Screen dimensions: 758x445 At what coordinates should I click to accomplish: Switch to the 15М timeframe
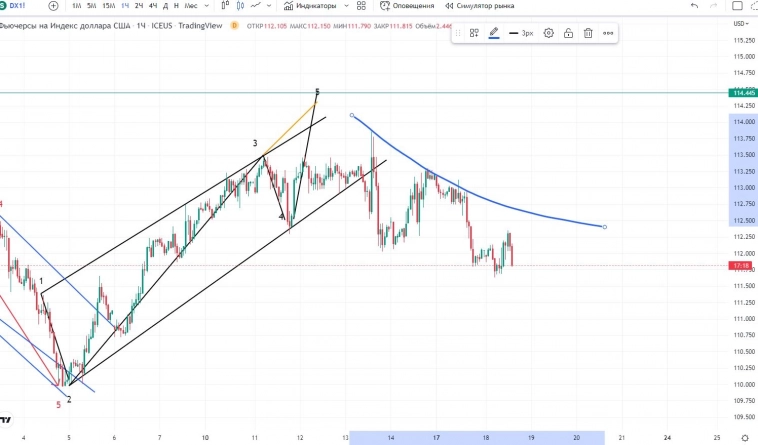pyautogui.click(x=109, y=6)
